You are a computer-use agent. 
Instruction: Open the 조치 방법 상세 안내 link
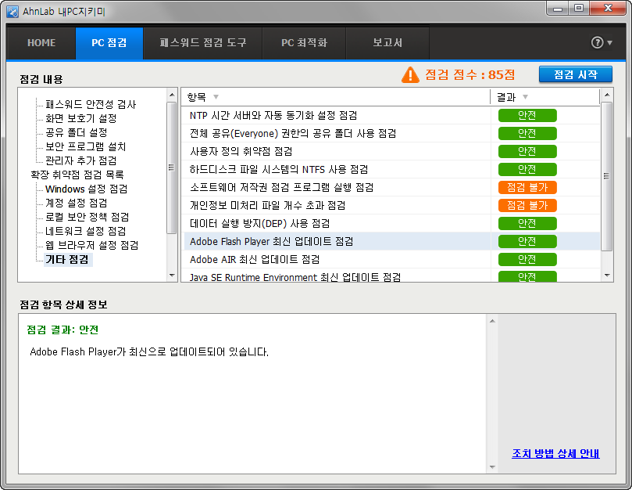pyautogui.click(x=555, y=453)
